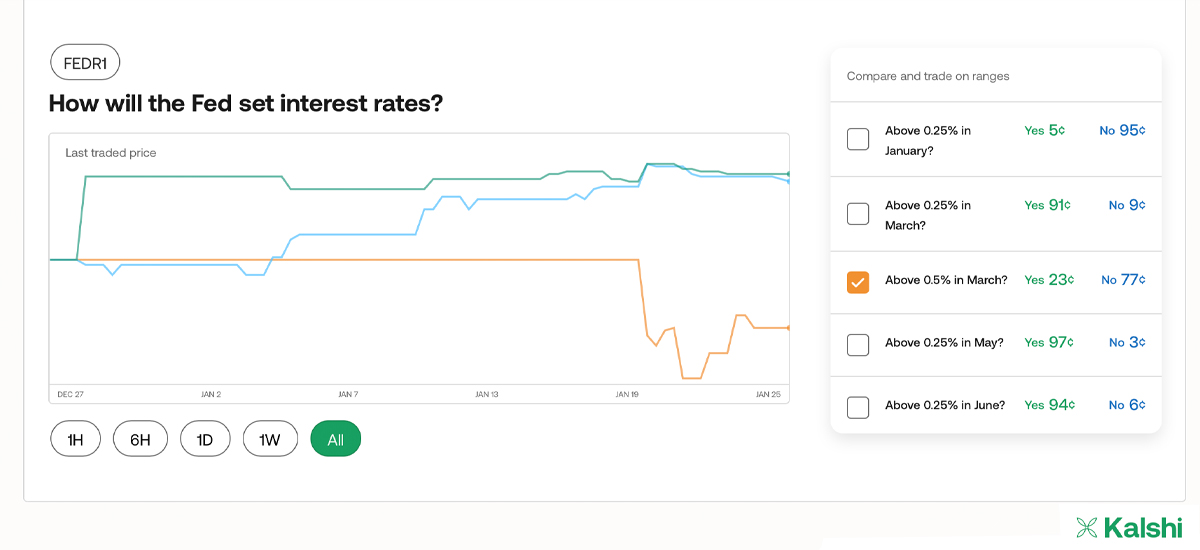Viewport: 1200px width, 550px height.
Task: Click Yes 94¢ for June
Action: [1049, 405]
